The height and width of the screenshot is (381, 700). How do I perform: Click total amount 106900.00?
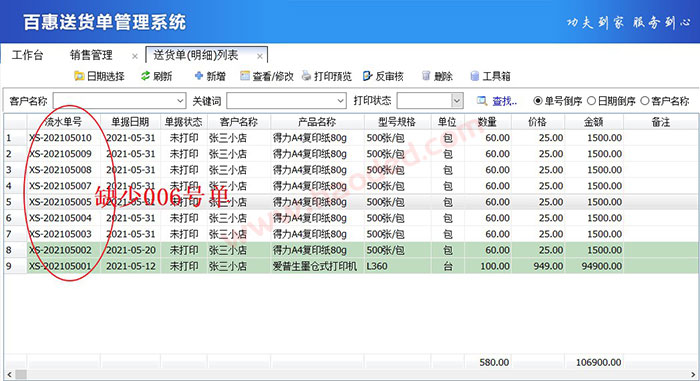598,362
